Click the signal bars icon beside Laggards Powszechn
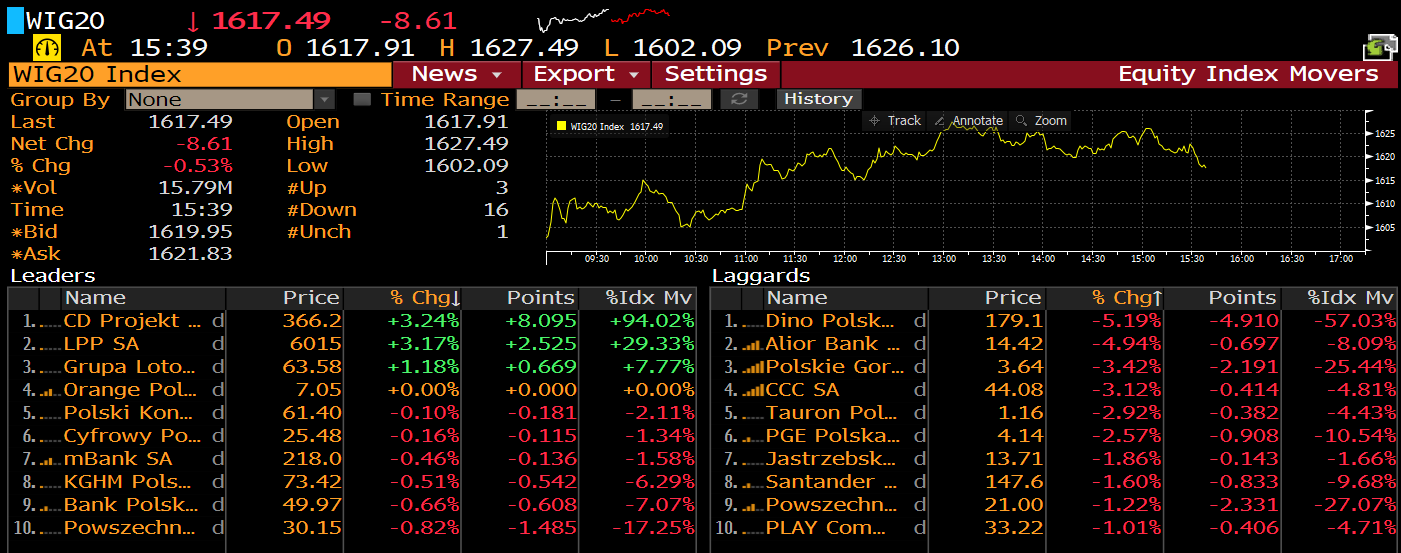Screen dimensions: 1401x553 pyautogui.click(x=755, y=505)
